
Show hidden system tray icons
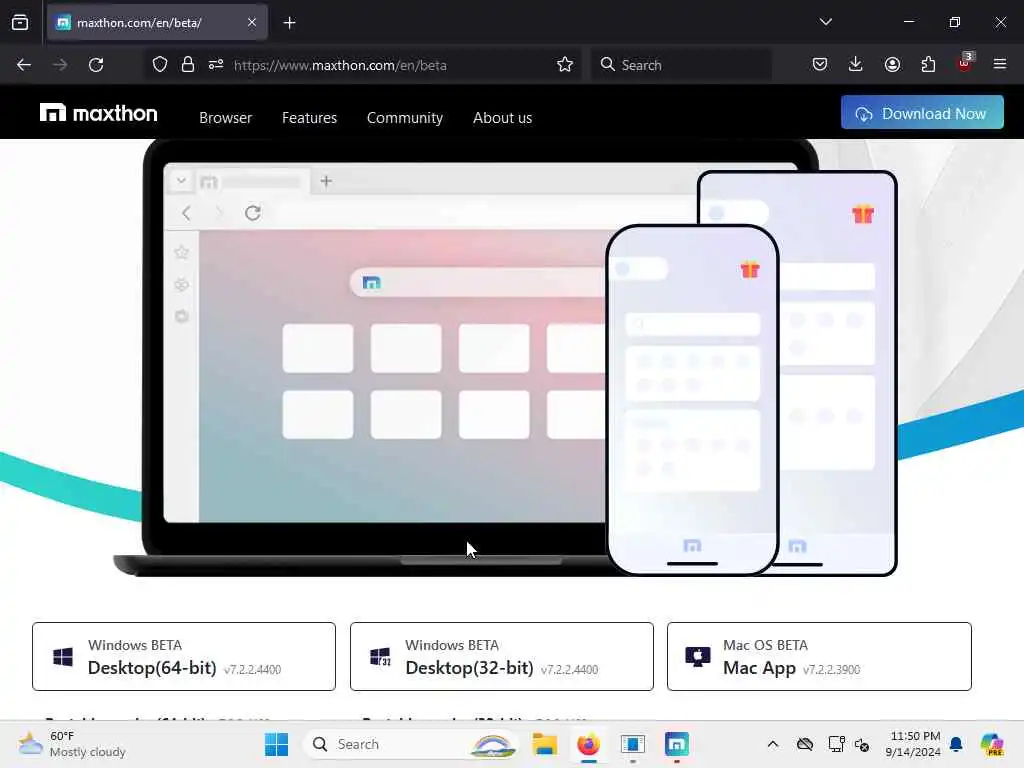click(x=773, y=744)
